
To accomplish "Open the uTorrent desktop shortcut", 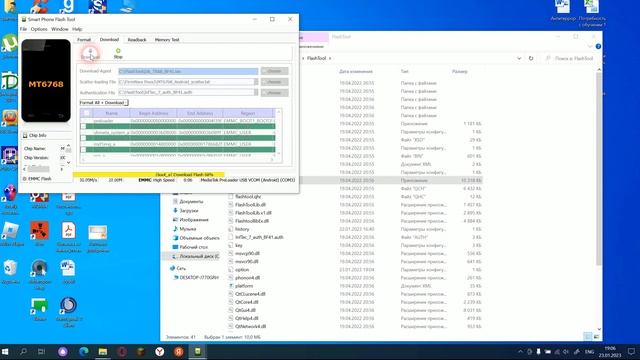I will [9, 44].
